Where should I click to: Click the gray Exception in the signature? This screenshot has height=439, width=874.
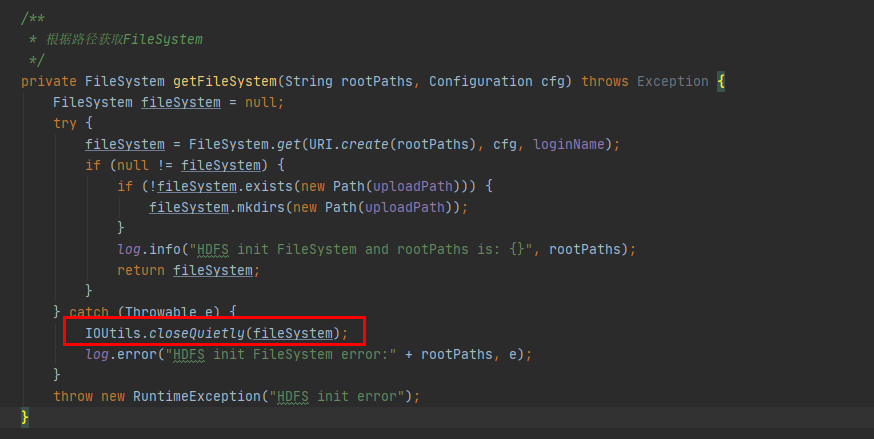click(673, 81)
